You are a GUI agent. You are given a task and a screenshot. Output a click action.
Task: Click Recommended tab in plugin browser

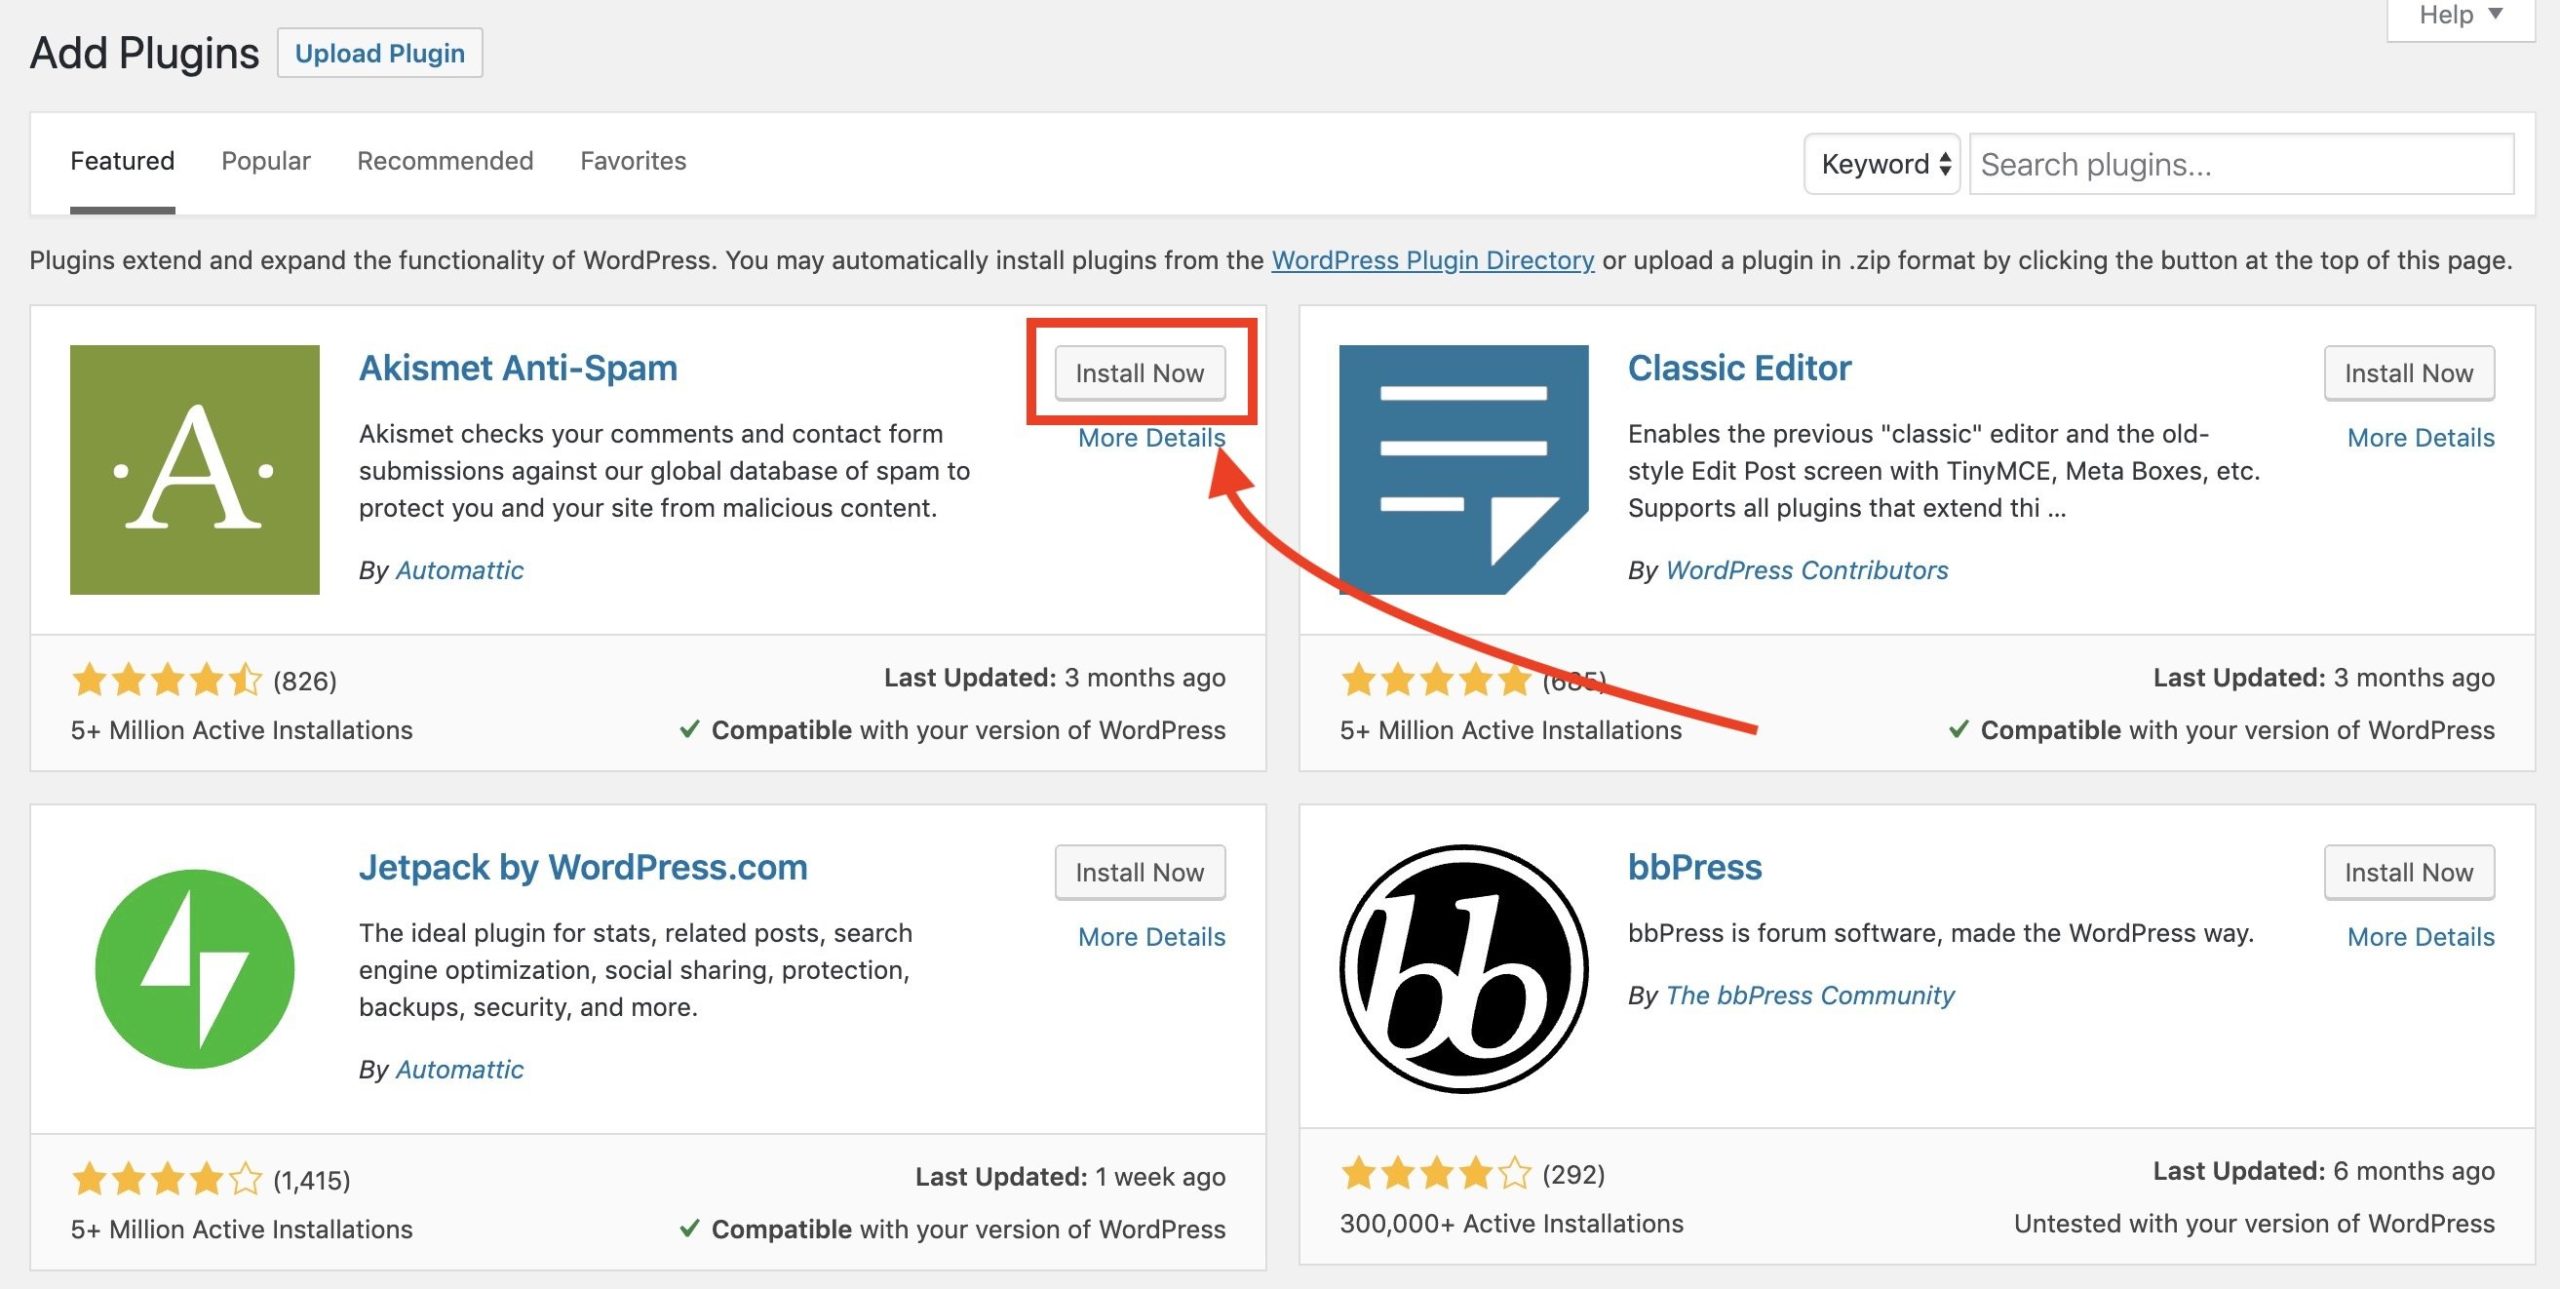coord(445,159)
